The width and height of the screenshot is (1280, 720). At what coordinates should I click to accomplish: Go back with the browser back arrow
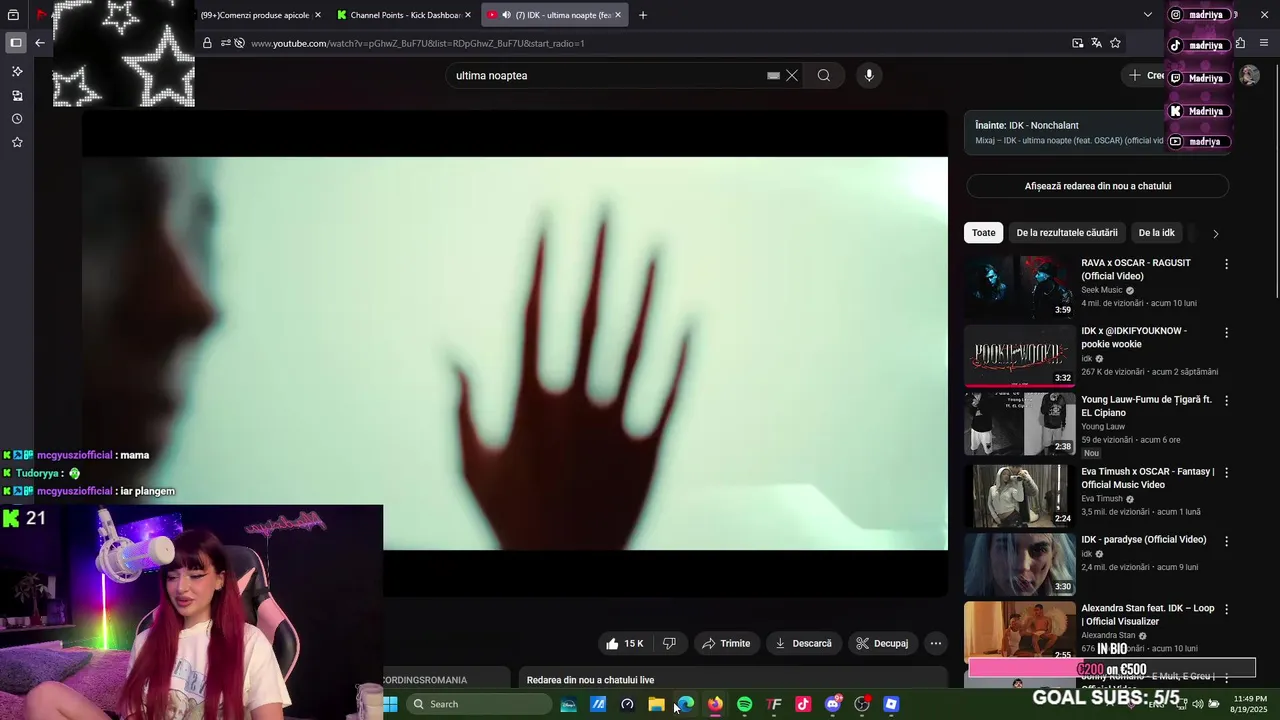tap(40, 43)
